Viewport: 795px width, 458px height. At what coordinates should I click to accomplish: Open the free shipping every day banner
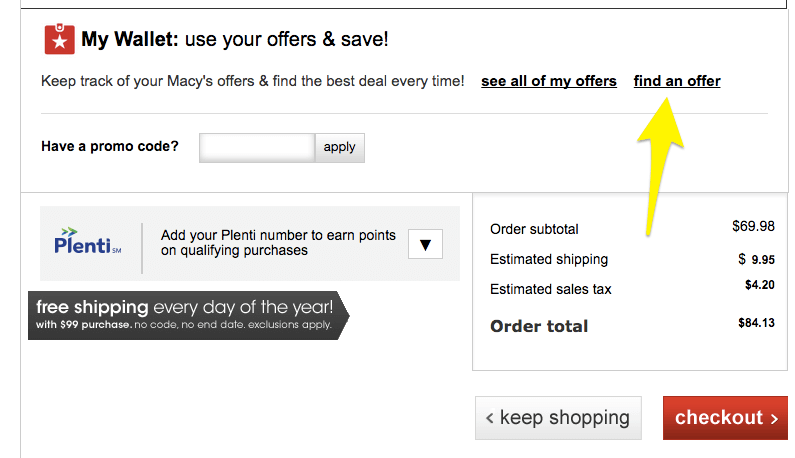(189, 315)
